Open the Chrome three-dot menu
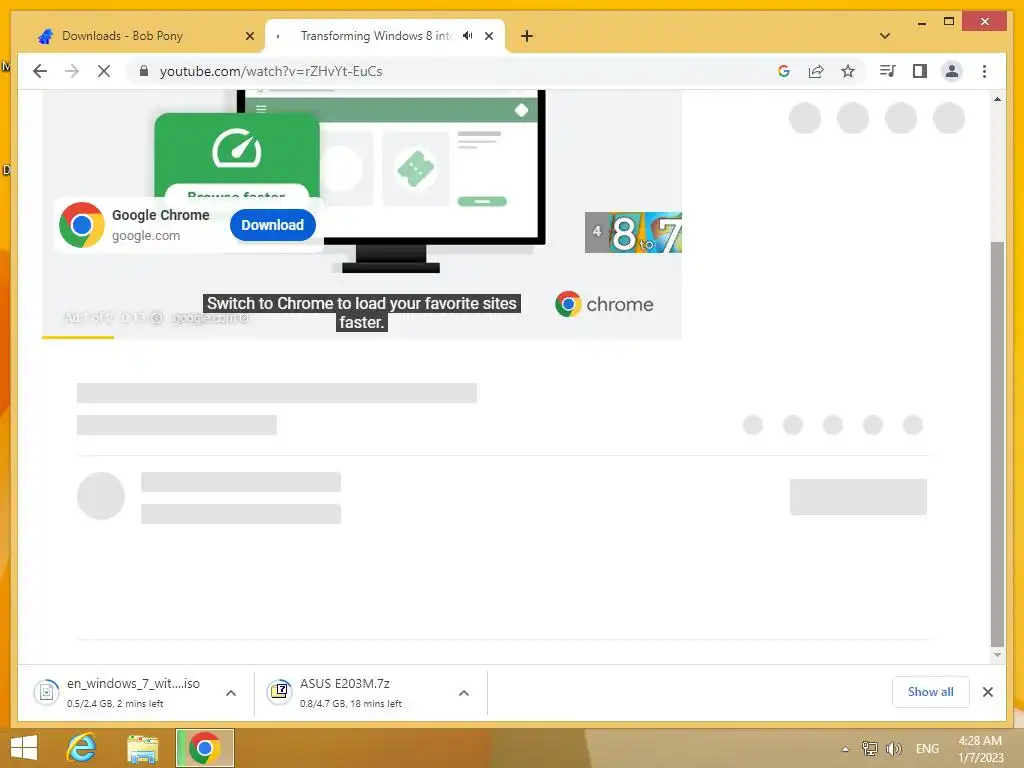This screenshot has height=768, width=1024. pos(984,71)
